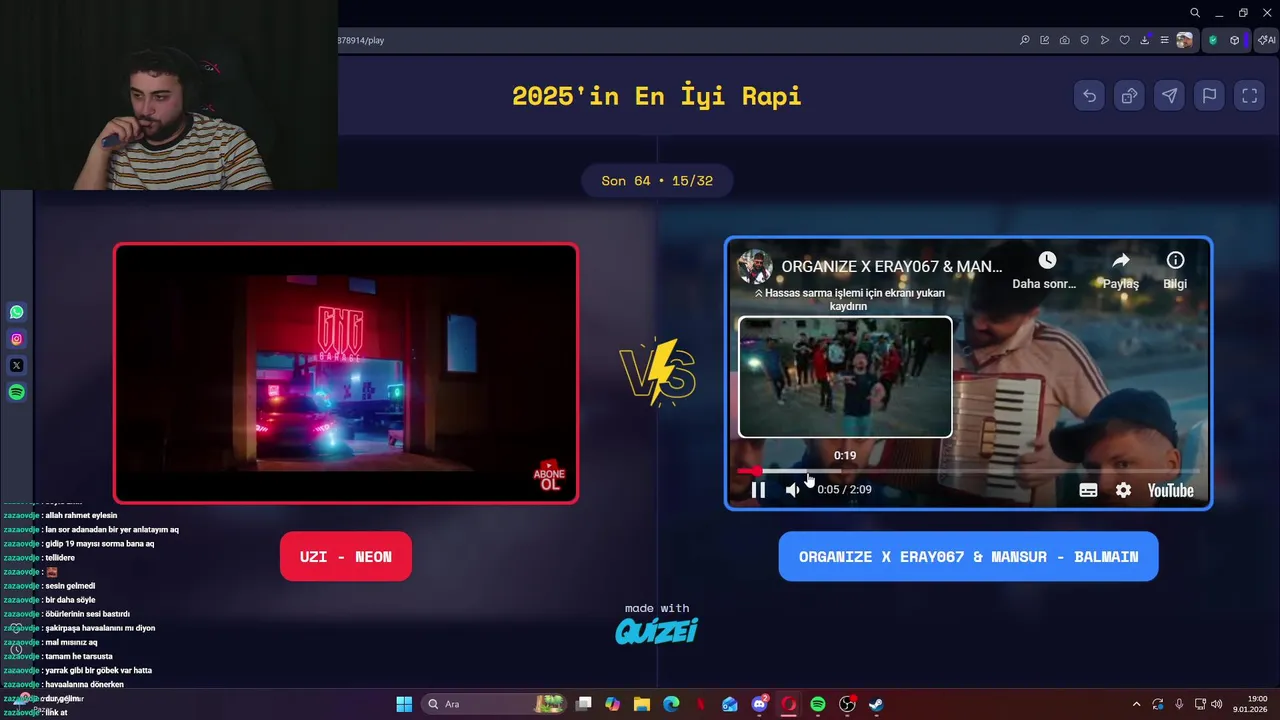Open the AI assistant button
Image resolution: width=1280 pixels, height=720 pixels.
coord(1266,40)
